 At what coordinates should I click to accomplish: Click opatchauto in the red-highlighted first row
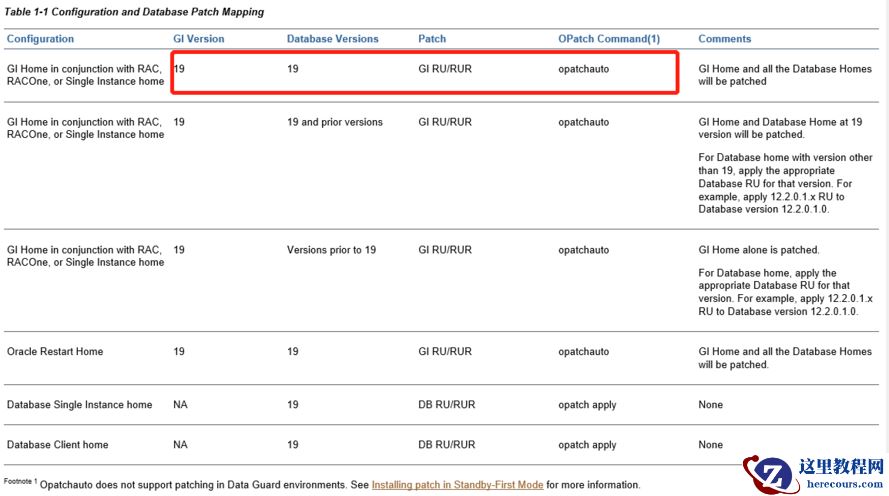coord(583,69)
